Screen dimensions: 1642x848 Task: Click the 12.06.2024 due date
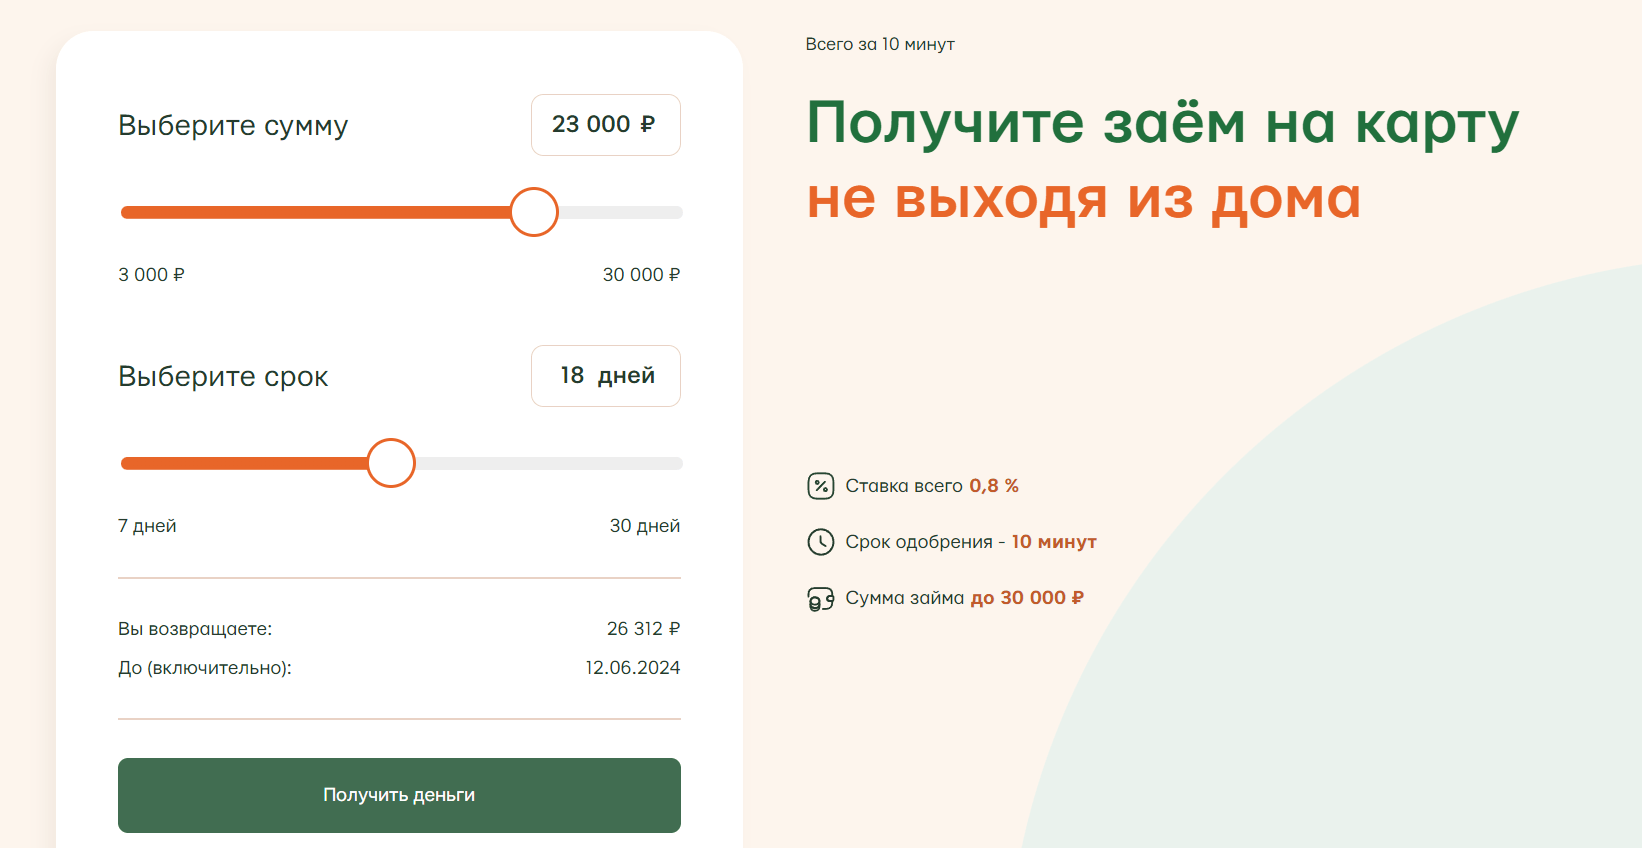[x=633, y=668]
